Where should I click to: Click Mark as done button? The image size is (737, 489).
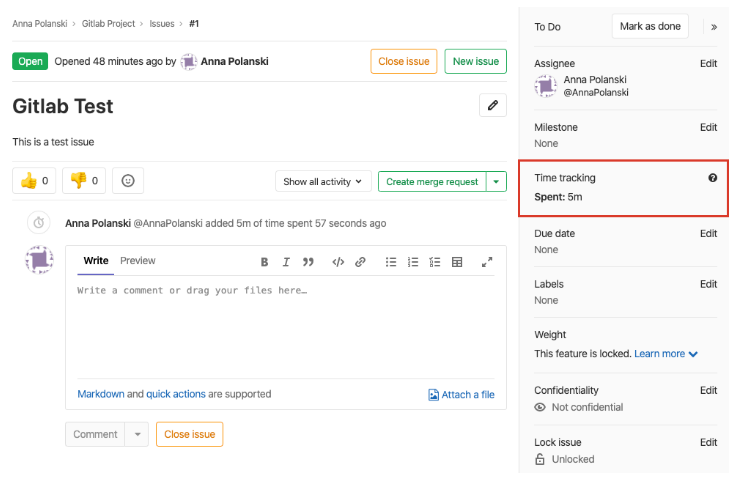(x=650, y=27)
